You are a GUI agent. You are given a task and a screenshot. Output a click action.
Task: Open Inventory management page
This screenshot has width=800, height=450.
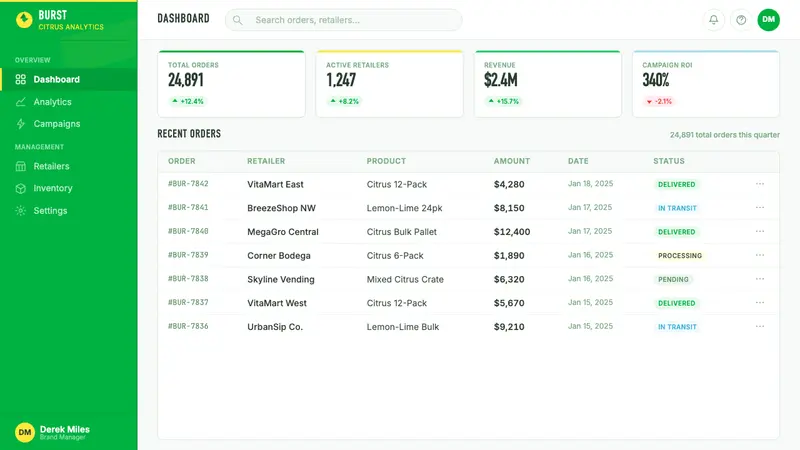[x=69, y=188]
